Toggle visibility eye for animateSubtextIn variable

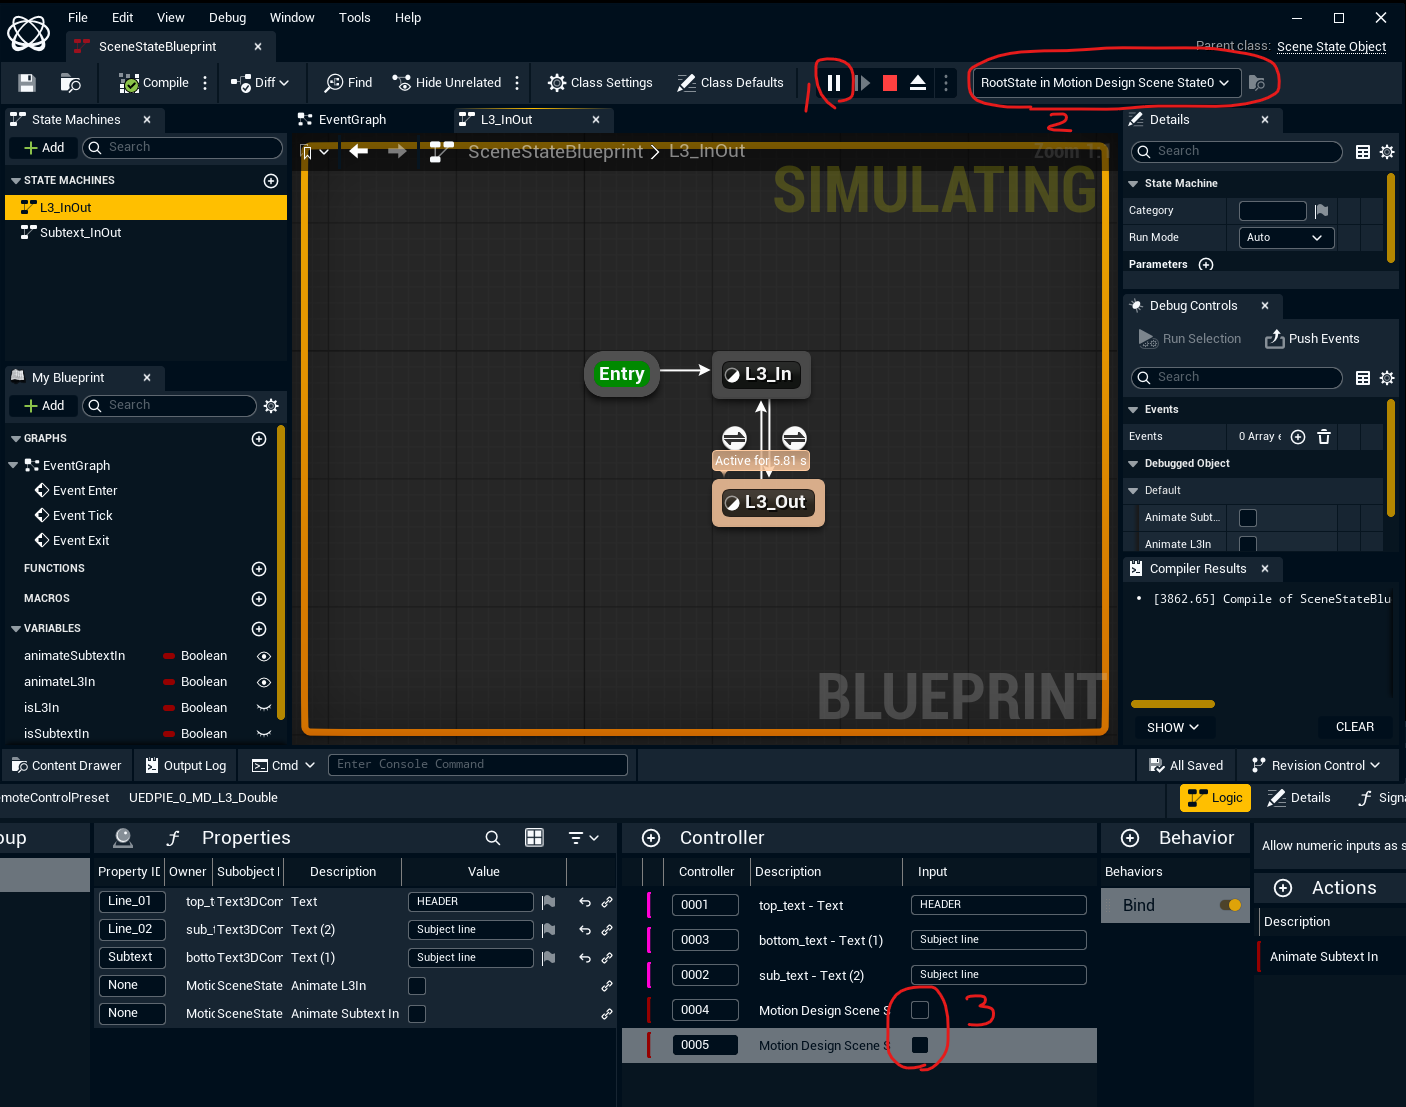264,656
